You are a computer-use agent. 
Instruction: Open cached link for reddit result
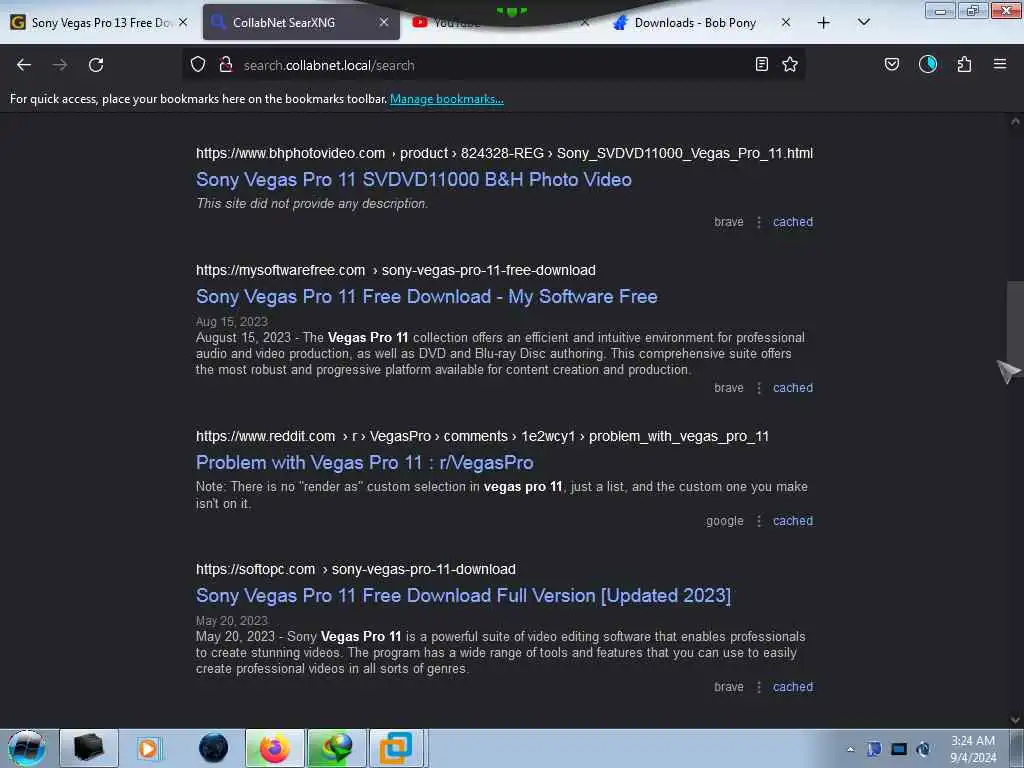coord(793,521)
